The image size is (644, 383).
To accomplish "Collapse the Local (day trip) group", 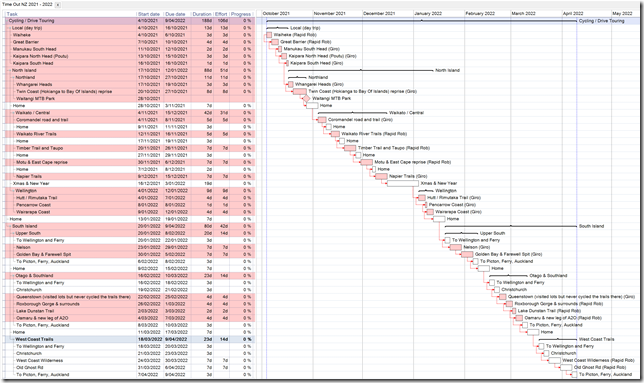I will [x=10, y=28].
